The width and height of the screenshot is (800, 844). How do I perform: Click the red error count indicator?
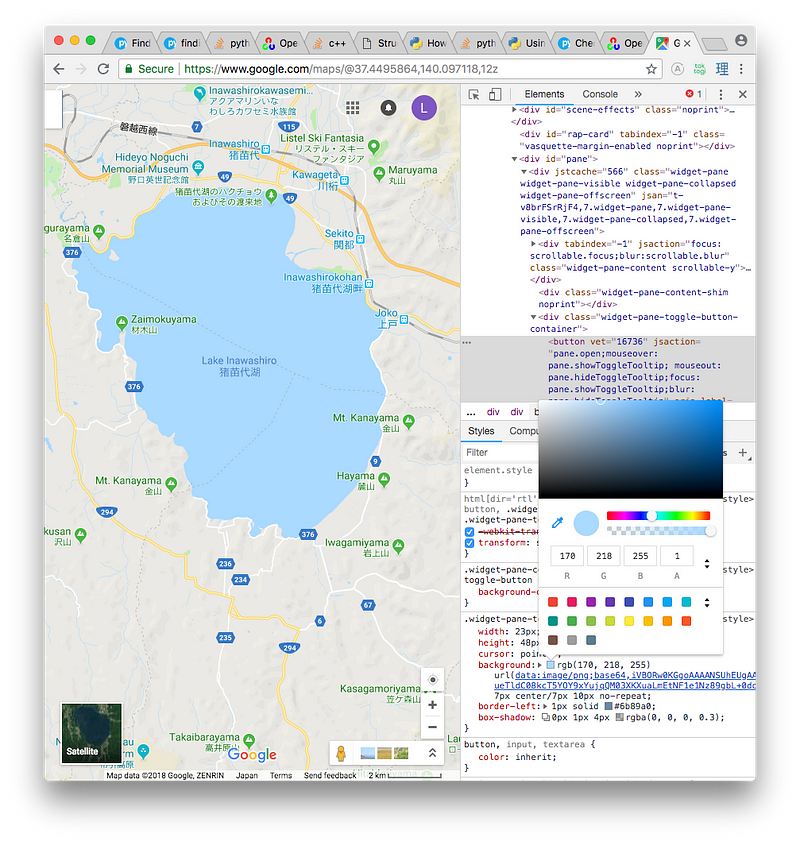point(693,94)
